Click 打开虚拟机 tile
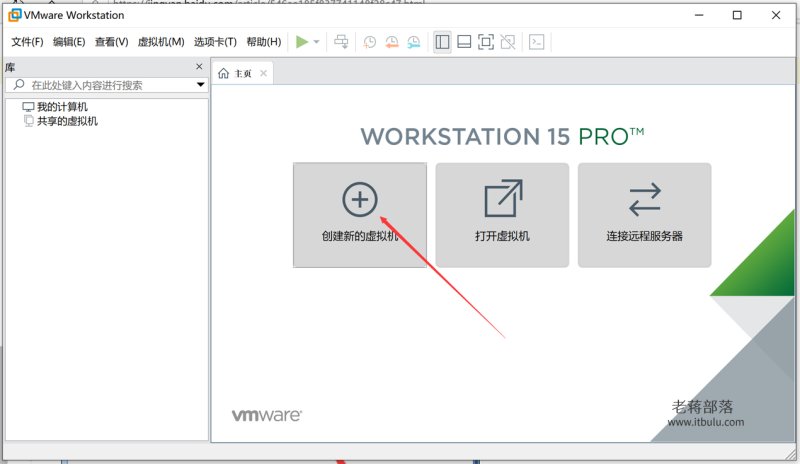 click(x=502, y=215)
